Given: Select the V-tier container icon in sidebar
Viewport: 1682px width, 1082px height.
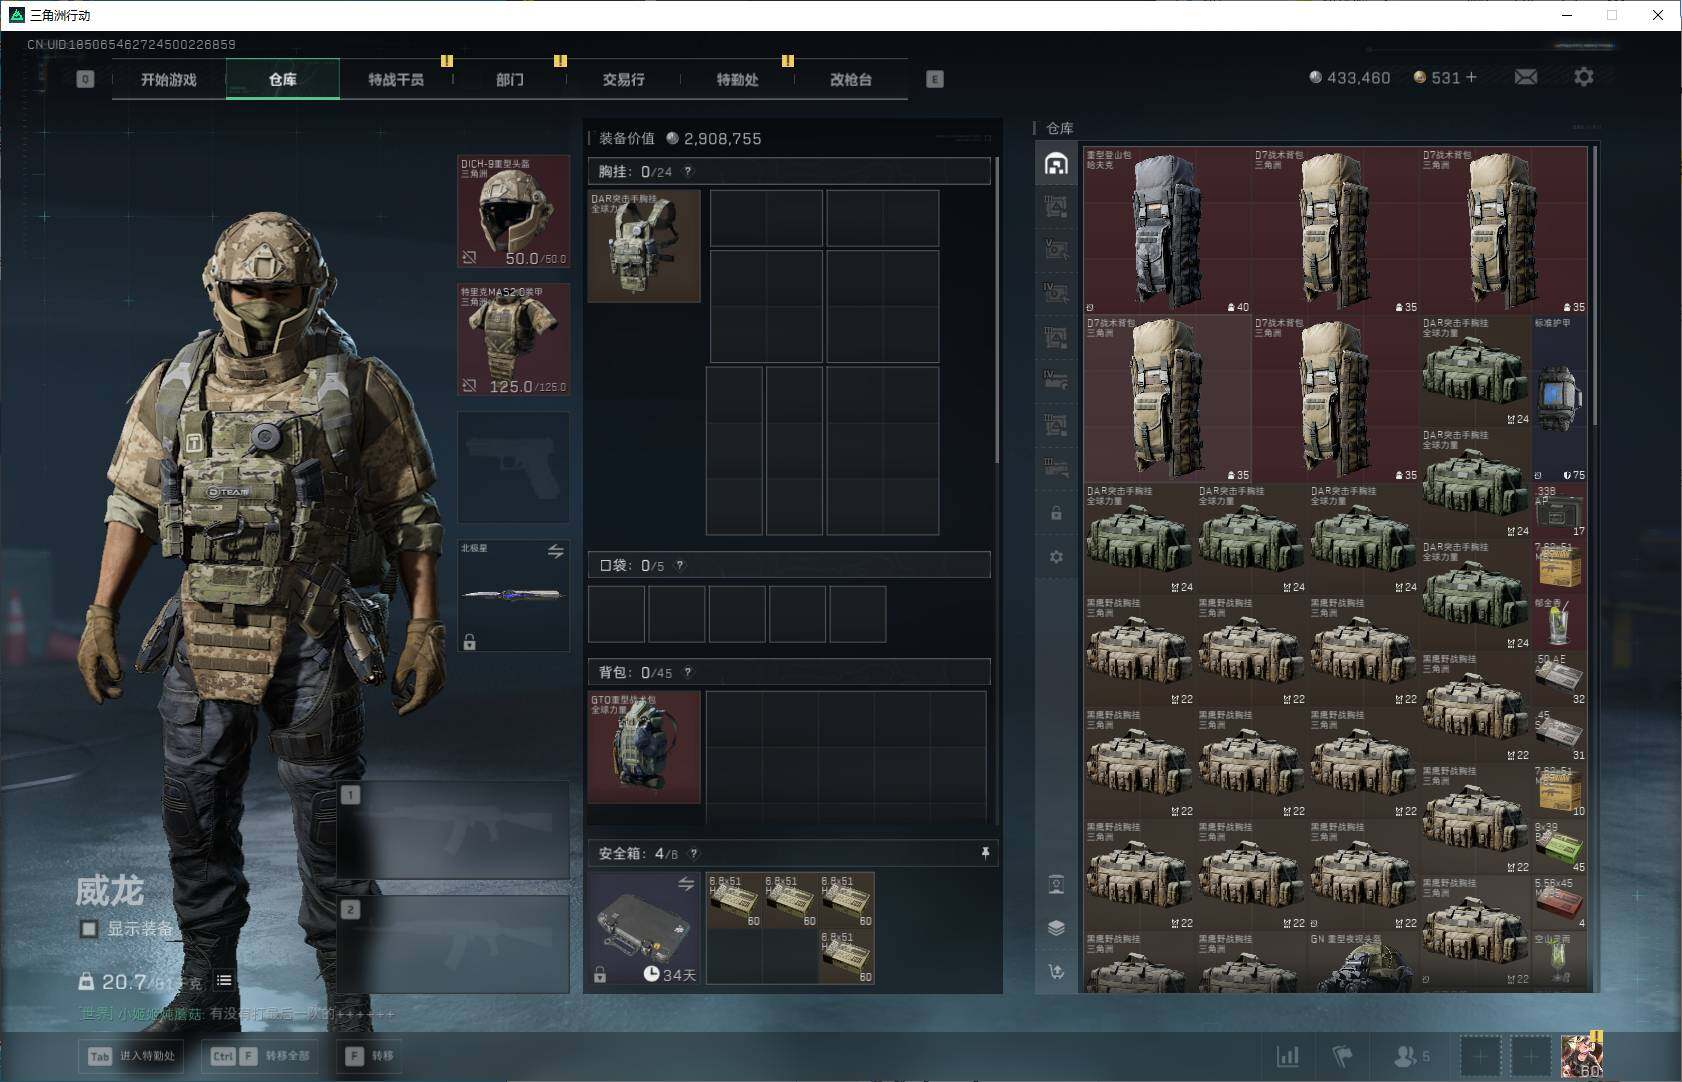Looking at the screenshot, I should pos(1056,249).
